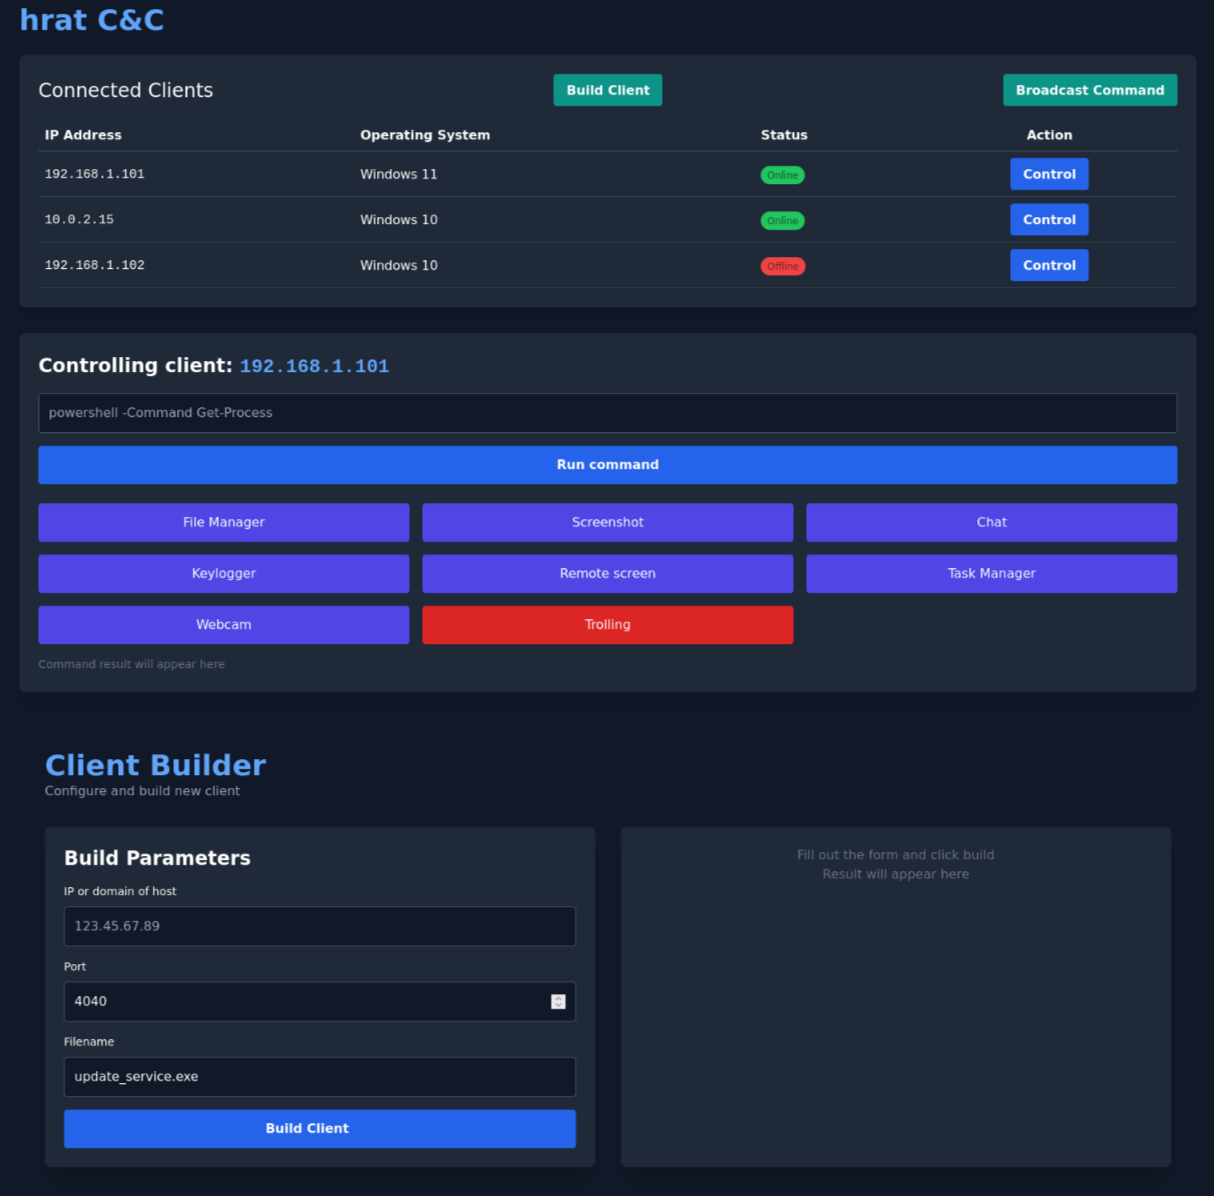Focus the powershell command input field

(x=607, y=413)
